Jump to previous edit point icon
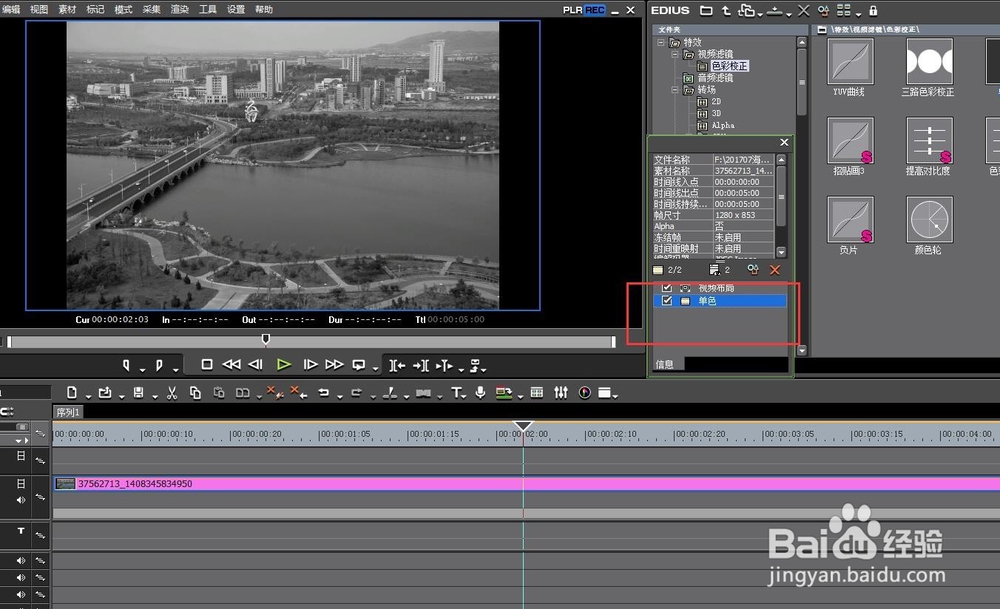 pyautogui.click(x=397, y=365)
